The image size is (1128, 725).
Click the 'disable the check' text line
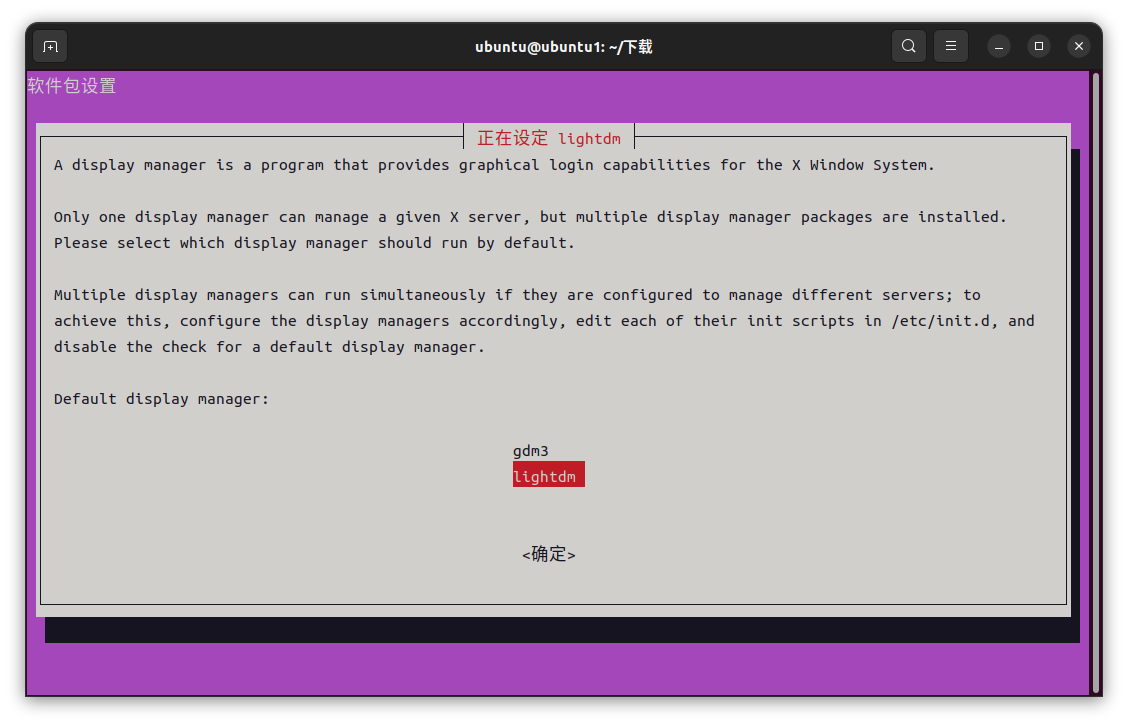tap(269, 347)
